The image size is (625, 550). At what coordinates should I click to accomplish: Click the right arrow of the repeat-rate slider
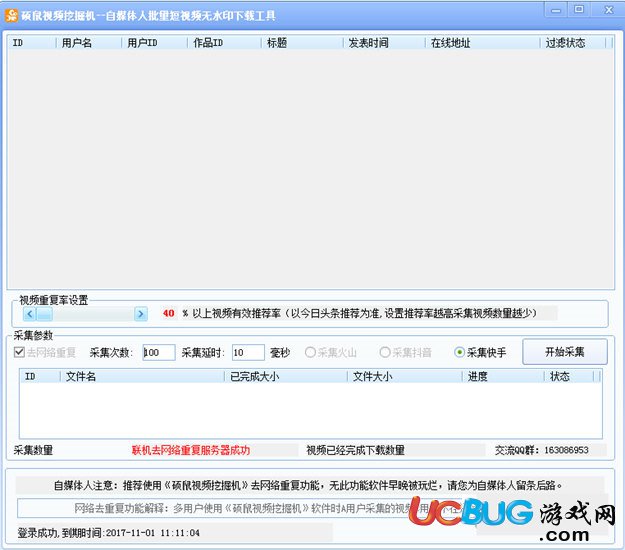(141, 314)
